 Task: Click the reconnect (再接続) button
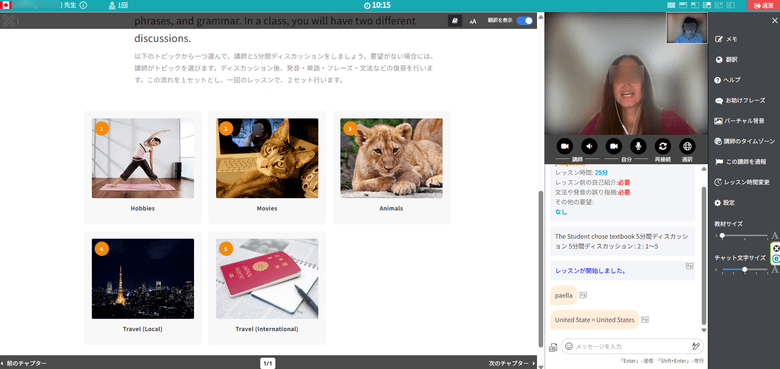point(663,146)
